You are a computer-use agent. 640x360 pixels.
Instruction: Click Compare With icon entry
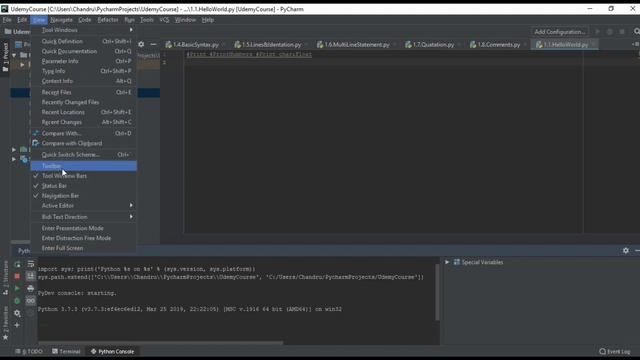tap(84, 133)
